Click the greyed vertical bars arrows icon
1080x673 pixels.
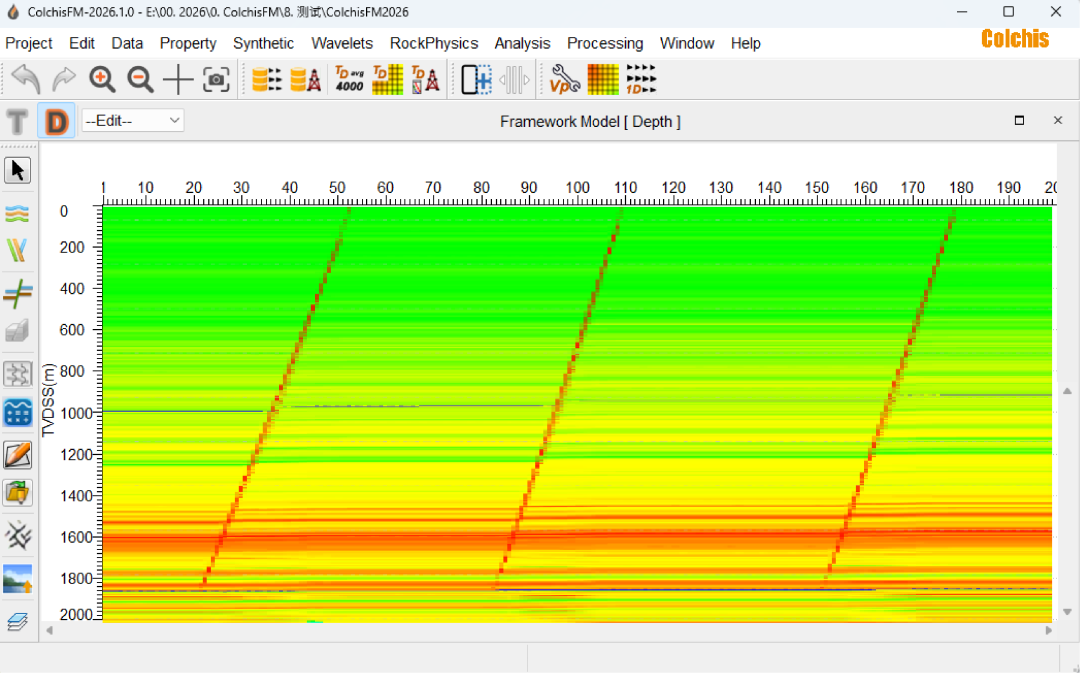515,80
